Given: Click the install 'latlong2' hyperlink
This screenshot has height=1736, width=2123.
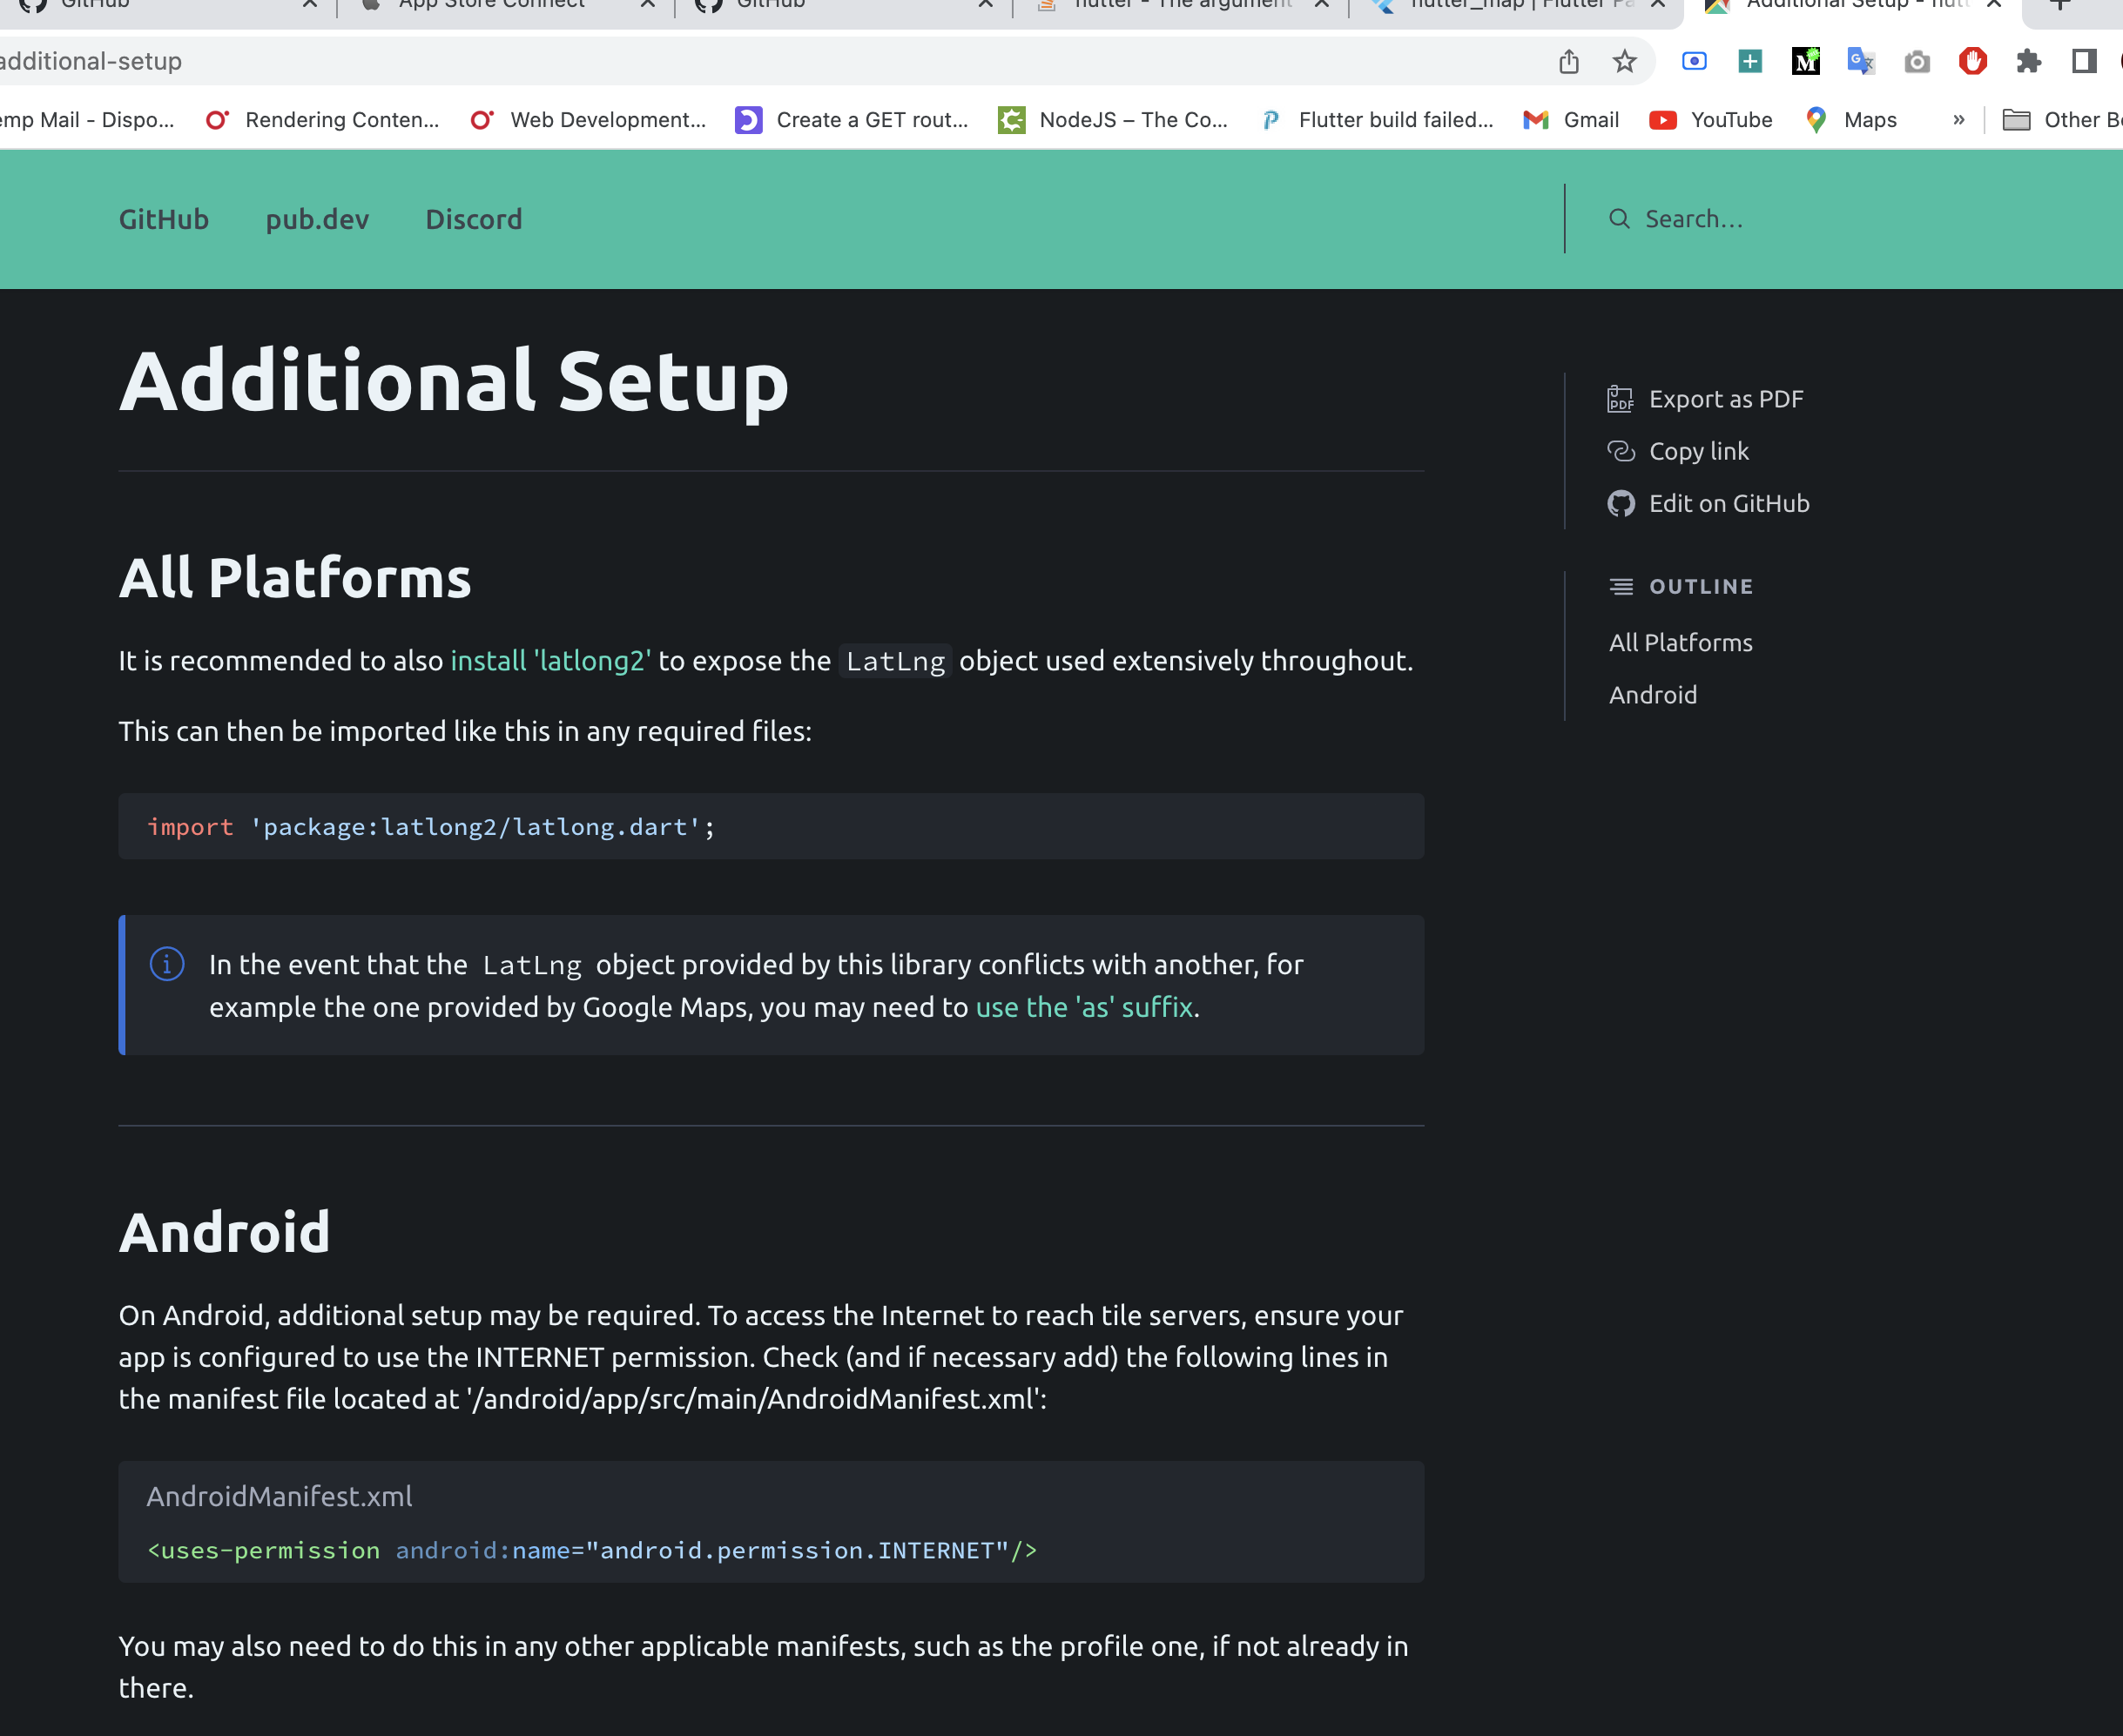Looking at the screenshot, I should (x=549, y=661).
